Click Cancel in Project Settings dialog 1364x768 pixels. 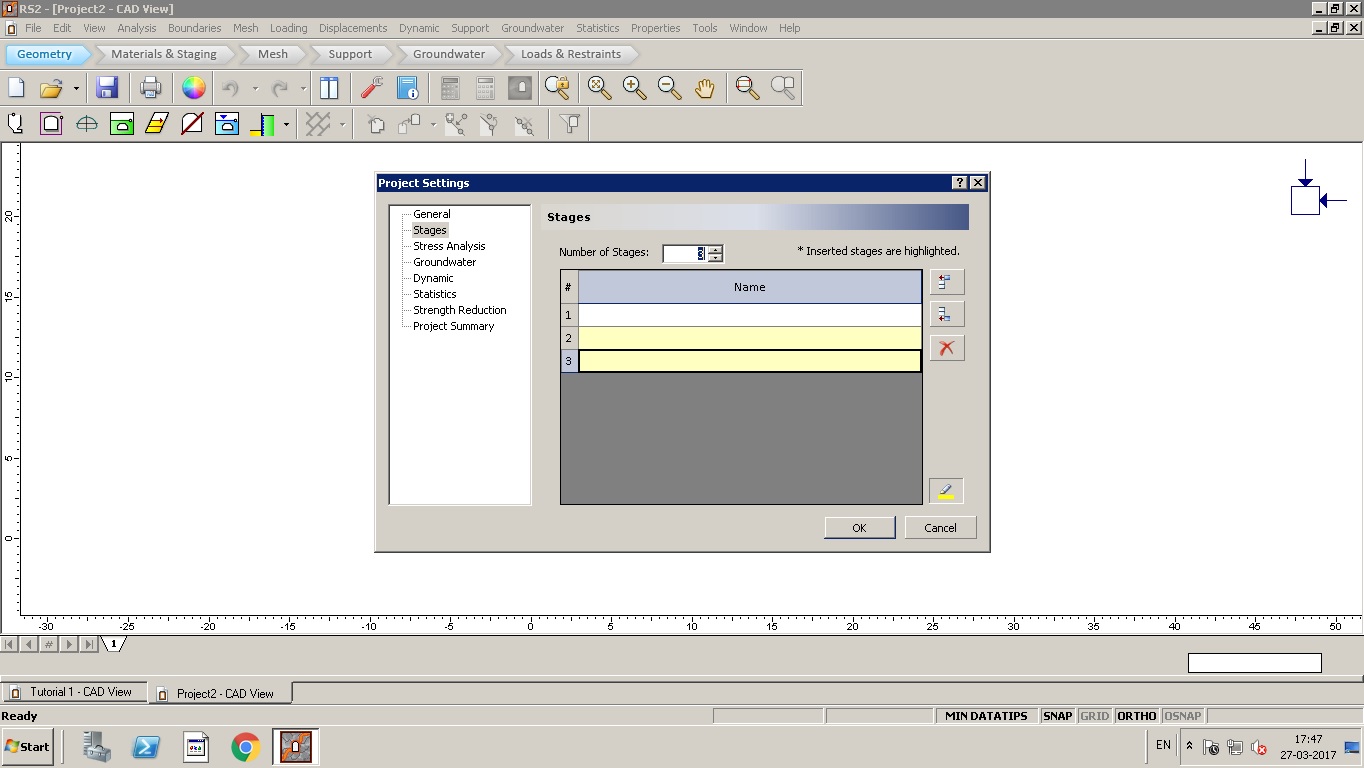click(x=940, y=528)
